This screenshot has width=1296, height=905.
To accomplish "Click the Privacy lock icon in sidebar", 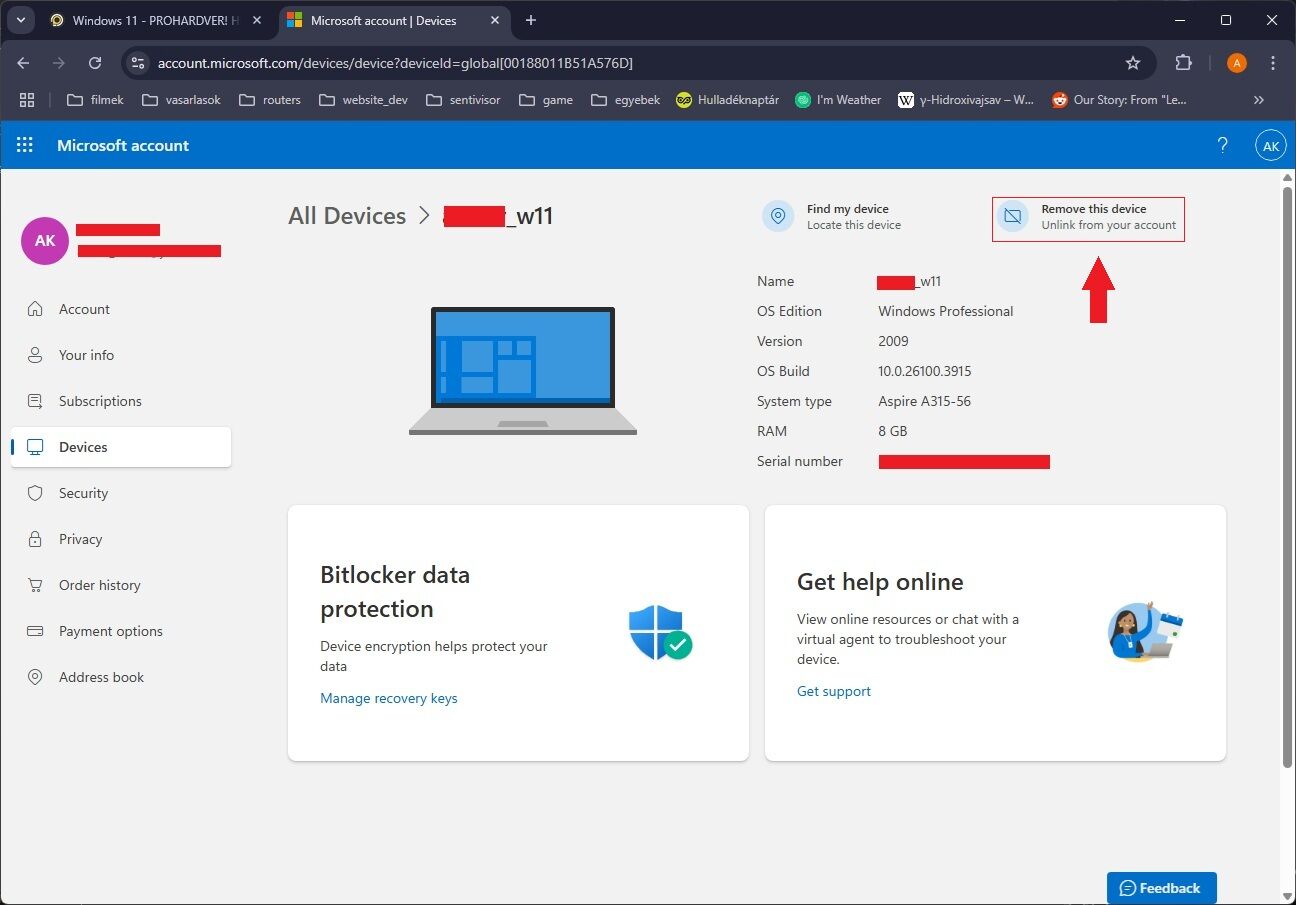I will click(35, 539).
